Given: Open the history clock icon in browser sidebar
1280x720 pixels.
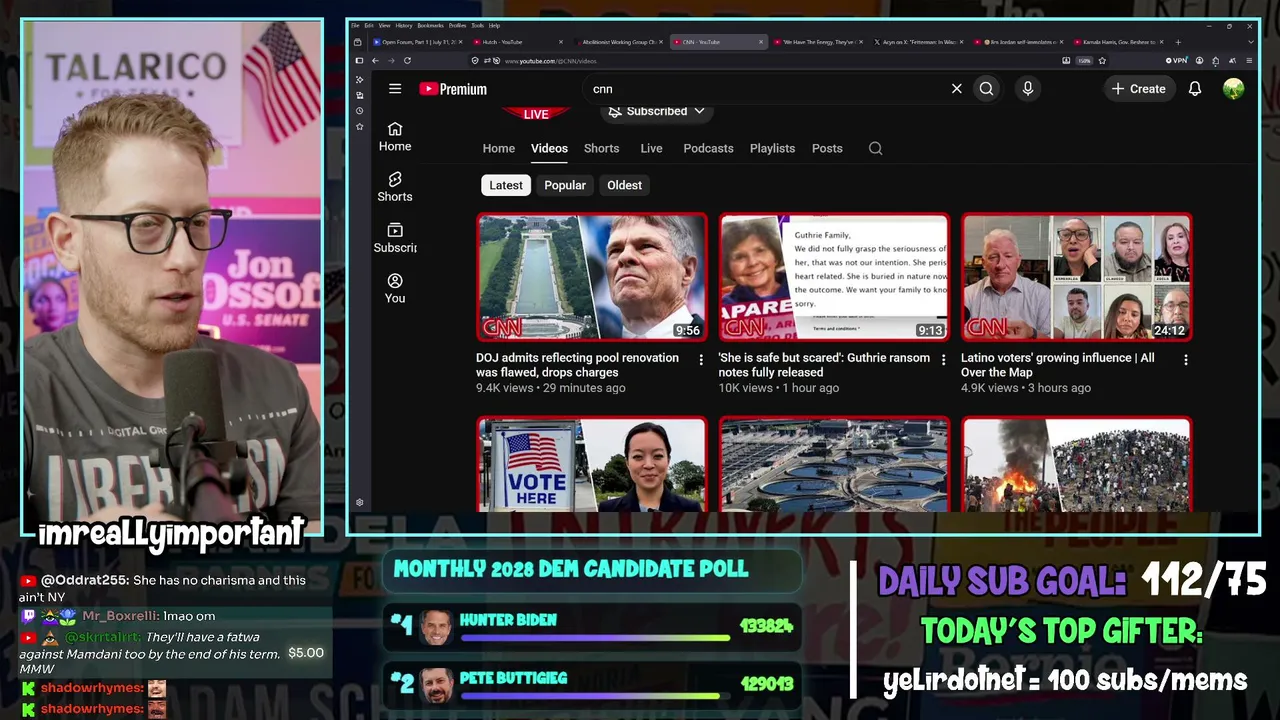Looking at the screenshot, I should (x=360, y=111).
